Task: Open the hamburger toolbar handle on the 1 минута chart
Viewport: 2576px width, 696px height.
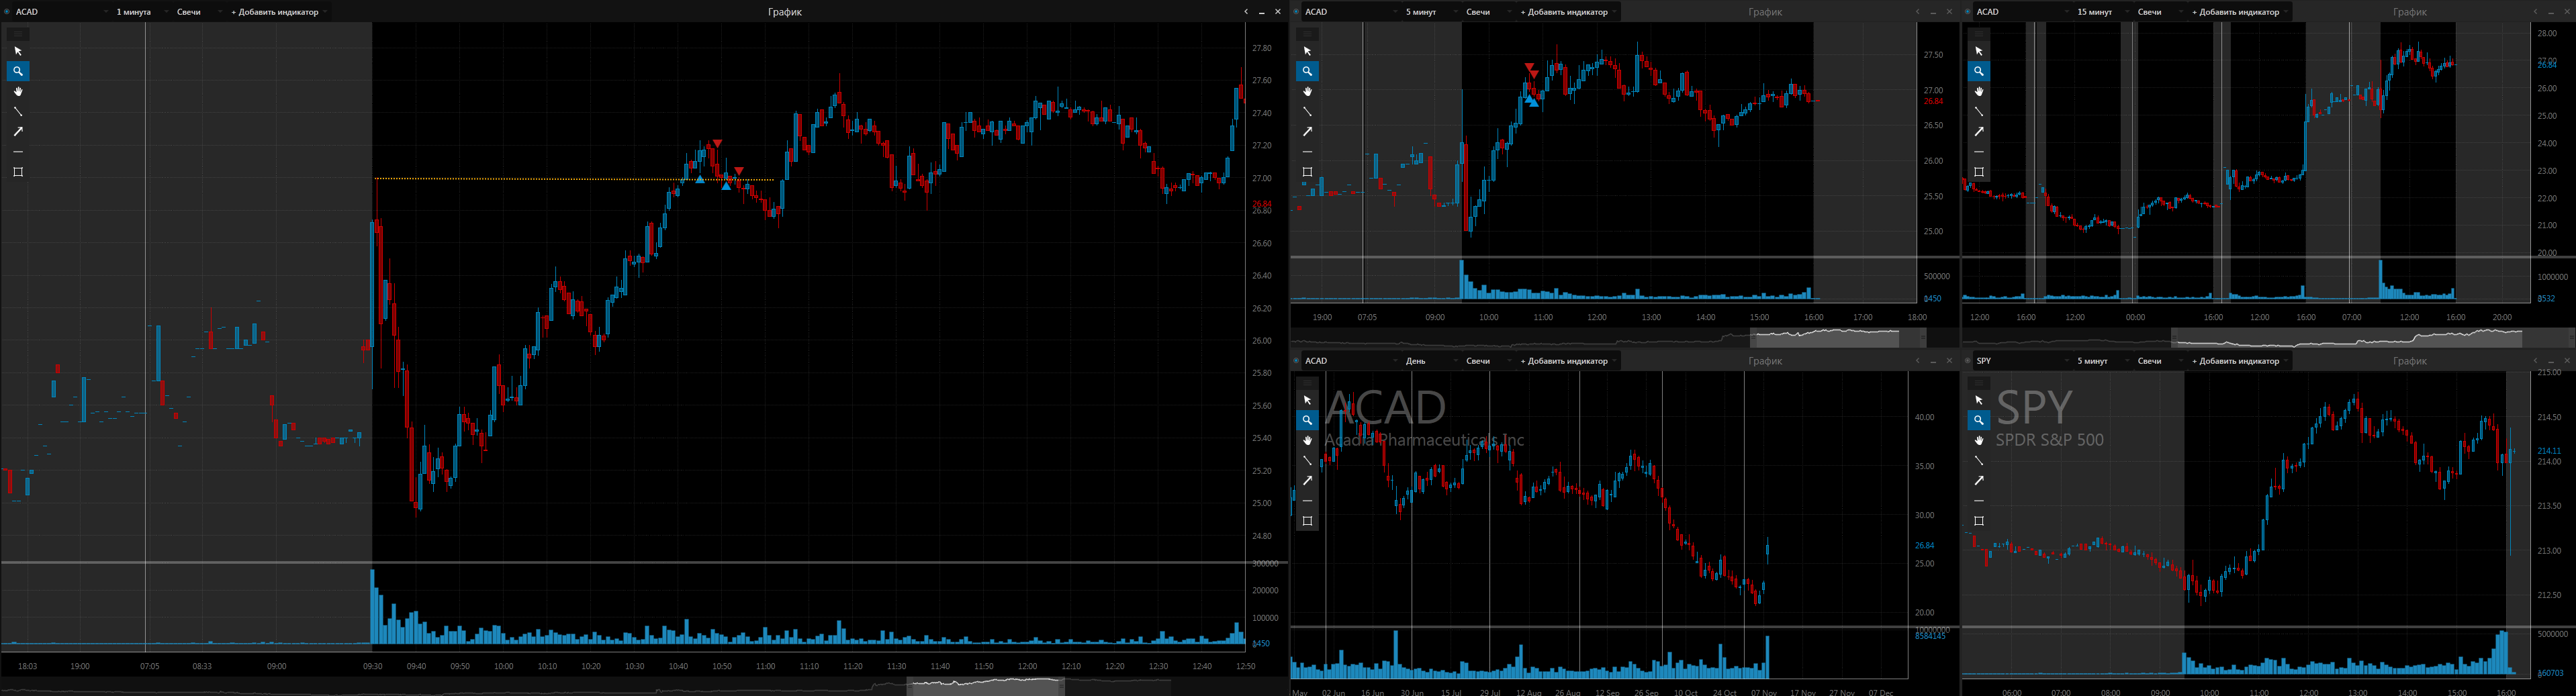Action: (18, 34)
